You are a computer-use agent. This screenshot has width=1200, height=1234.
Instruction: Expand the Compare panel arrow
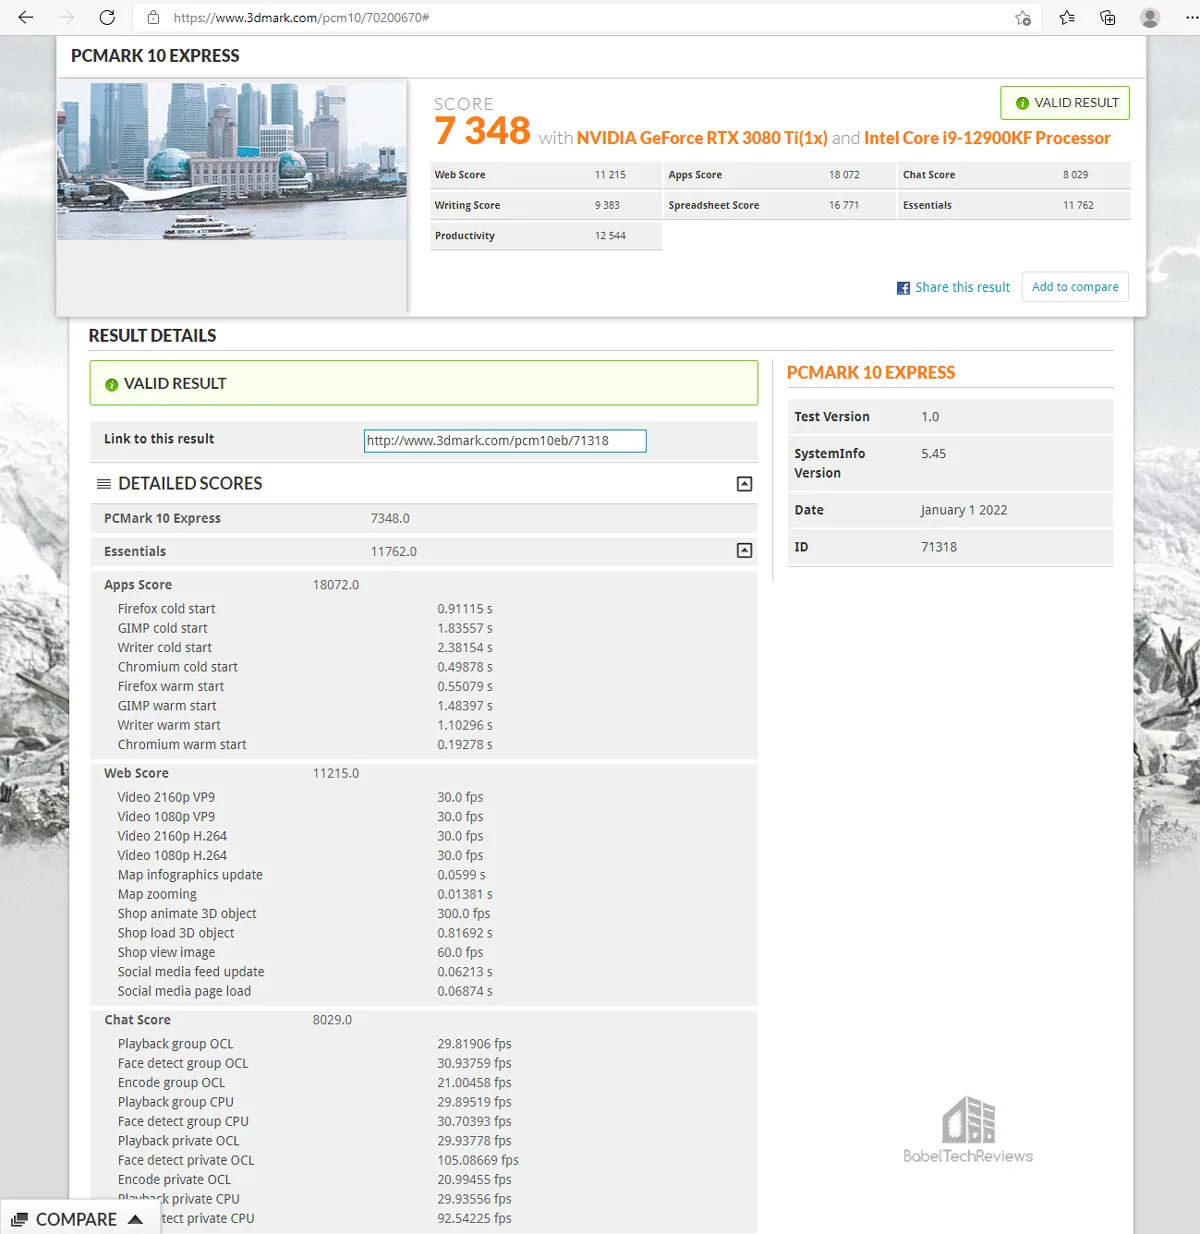[136, 1220]
